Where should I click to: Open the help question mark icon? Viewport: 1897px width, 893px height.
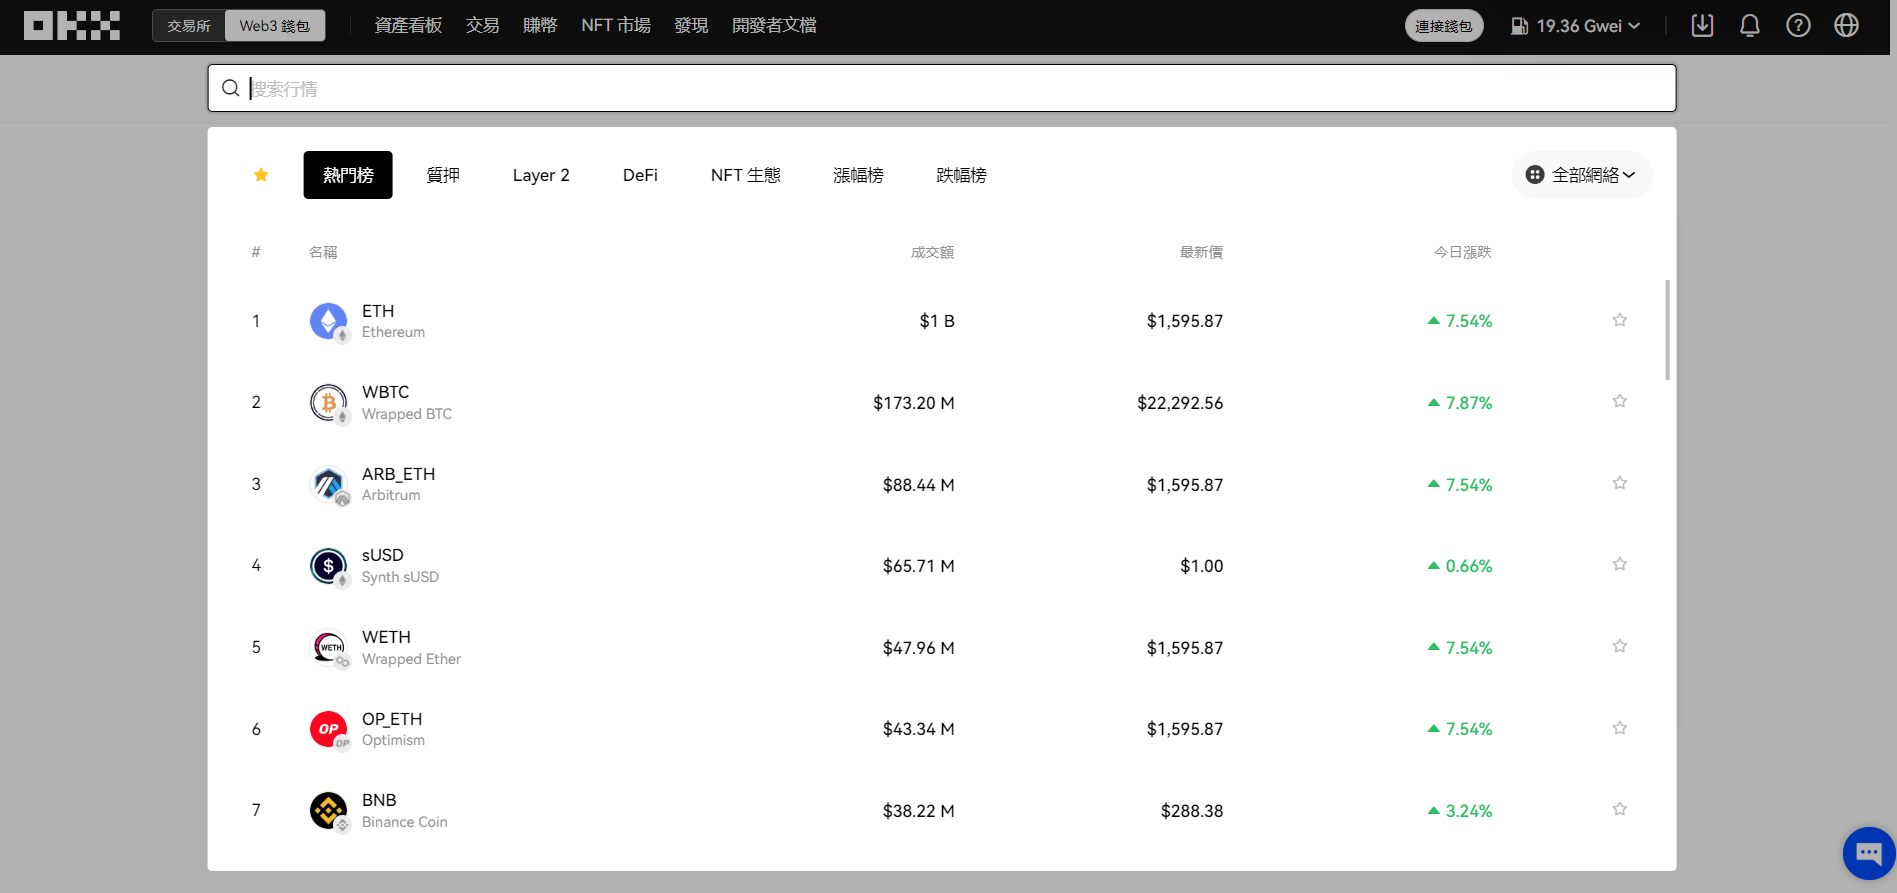tap(1798, 26)
